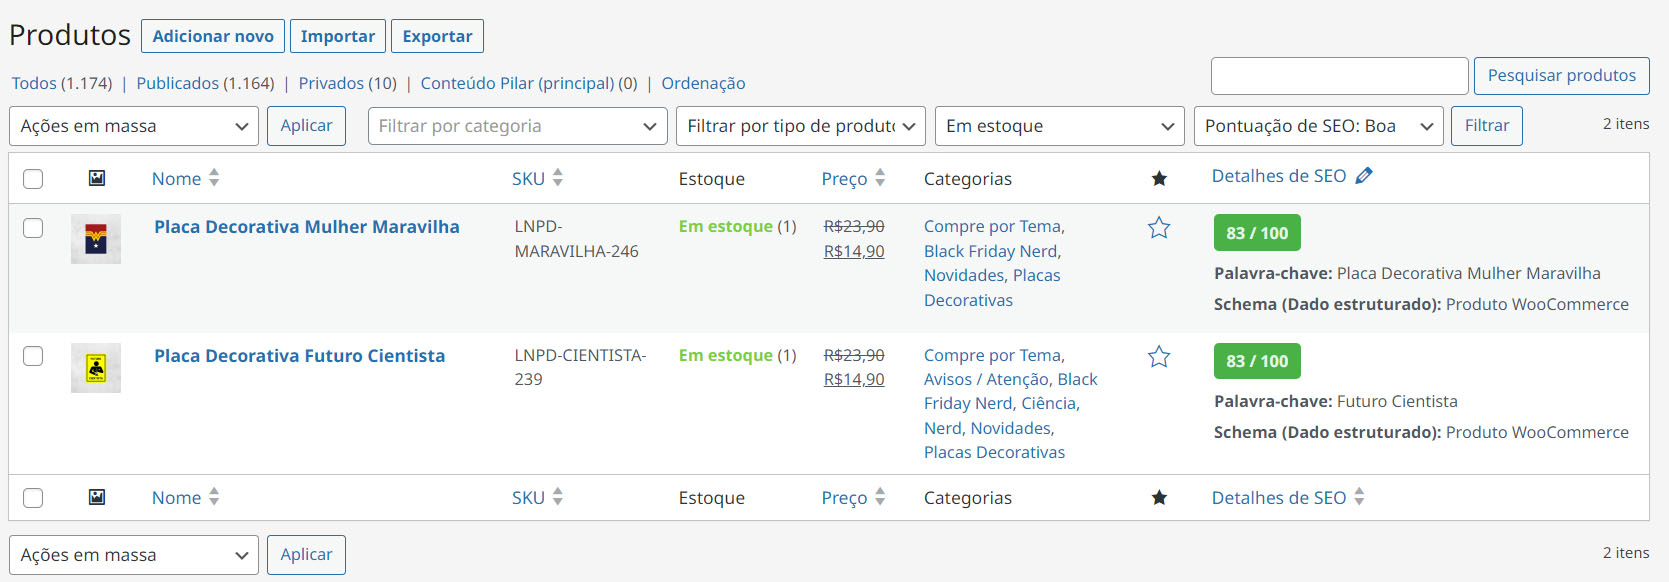Click sort arrows beside footer Detalhes de SEO
Viewport: 1669px width, 582px height.
1359,497
